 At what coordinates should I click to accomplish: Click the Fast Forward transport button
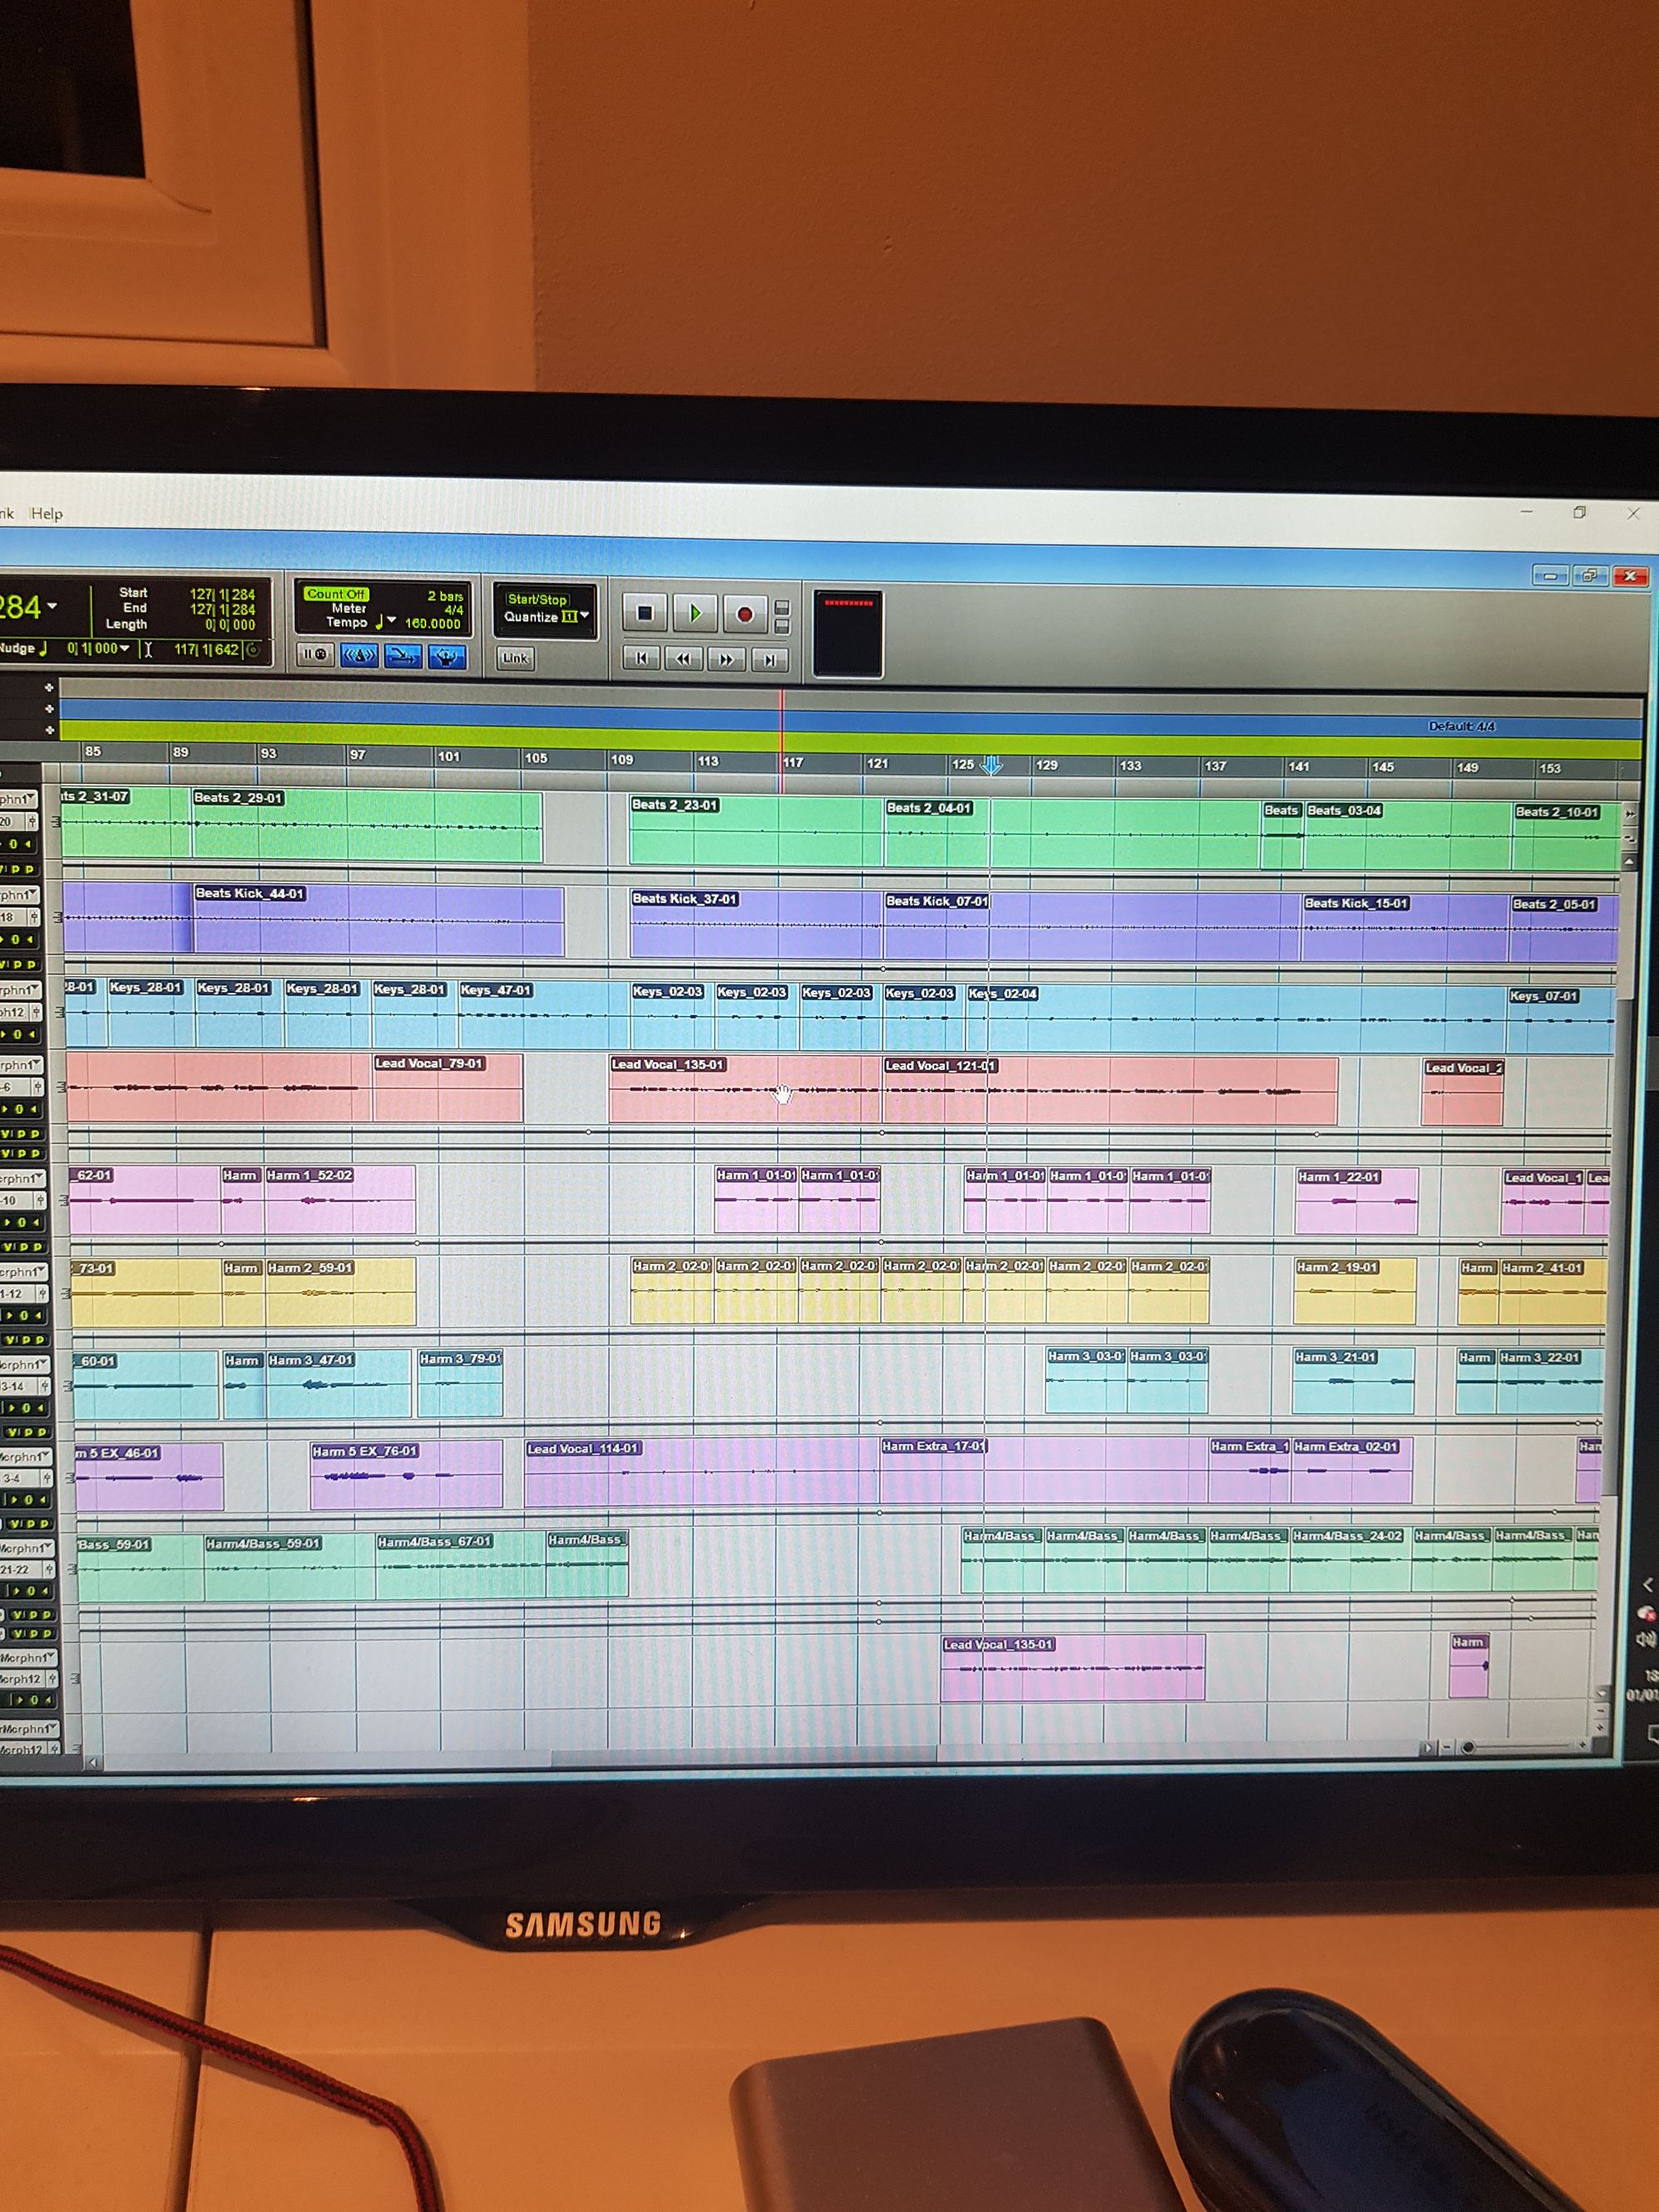click(x=727, y=659)
